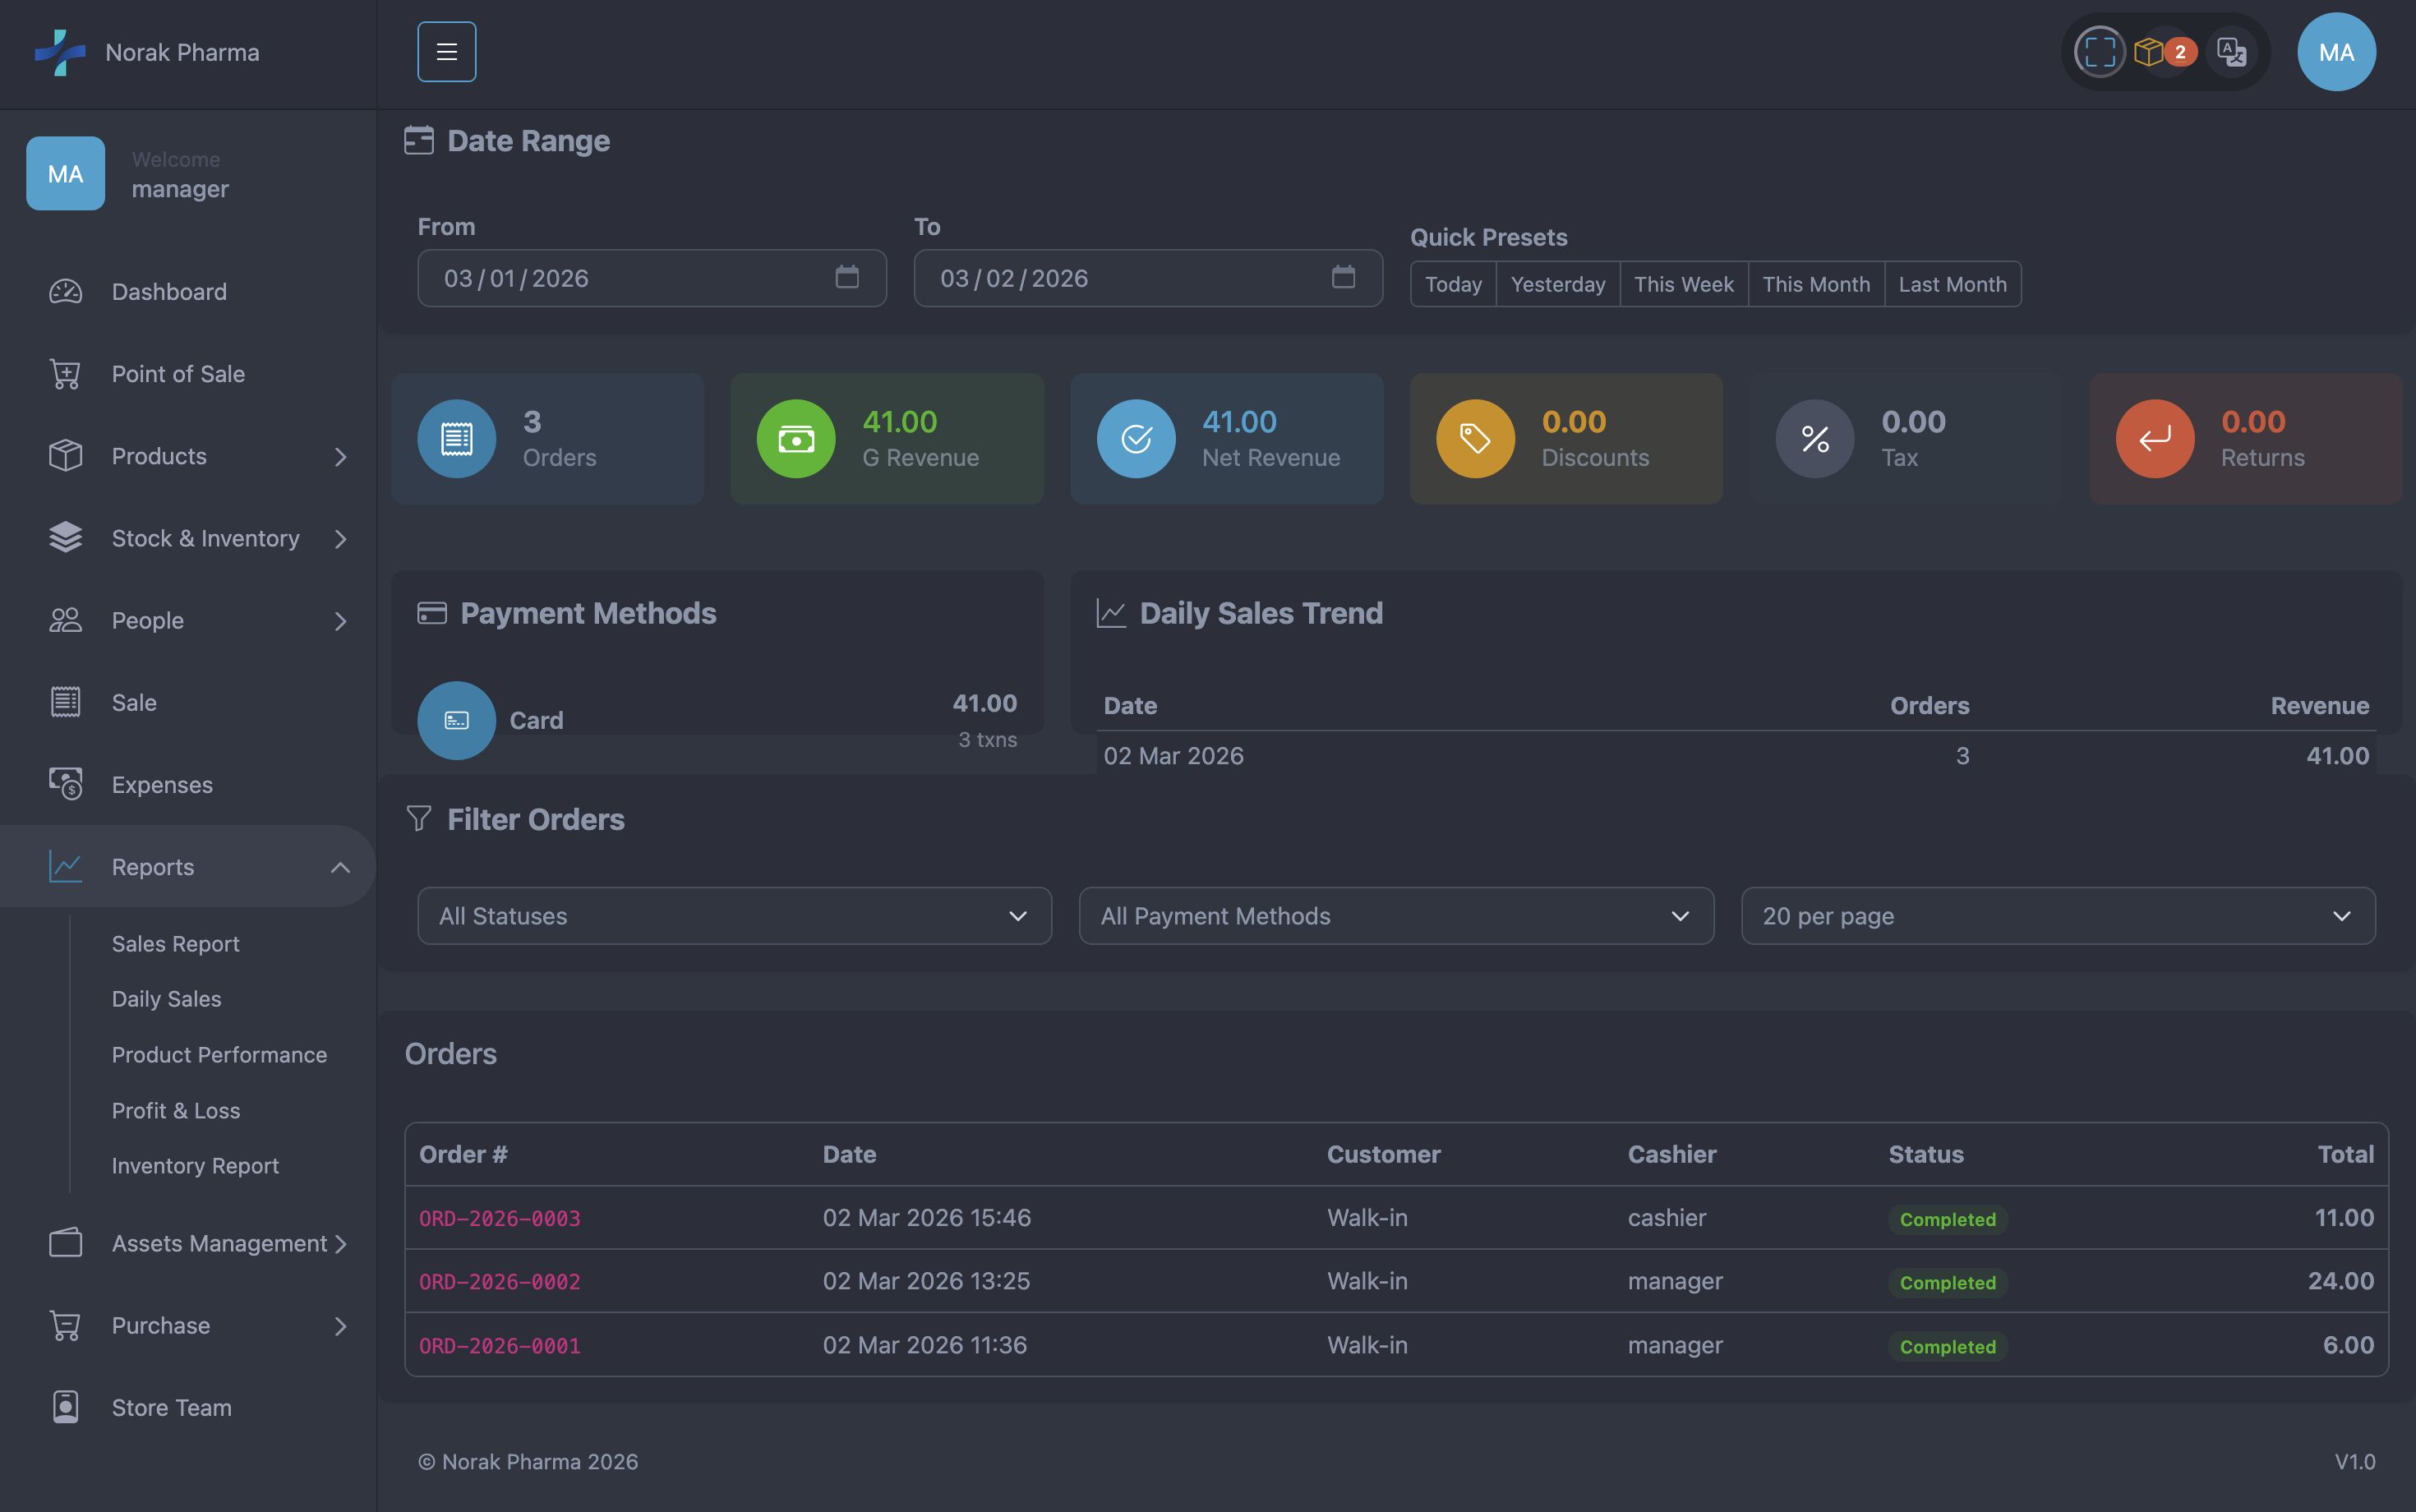Change the 20 per page selector

pyautogui.click(x=2057, y=916)
